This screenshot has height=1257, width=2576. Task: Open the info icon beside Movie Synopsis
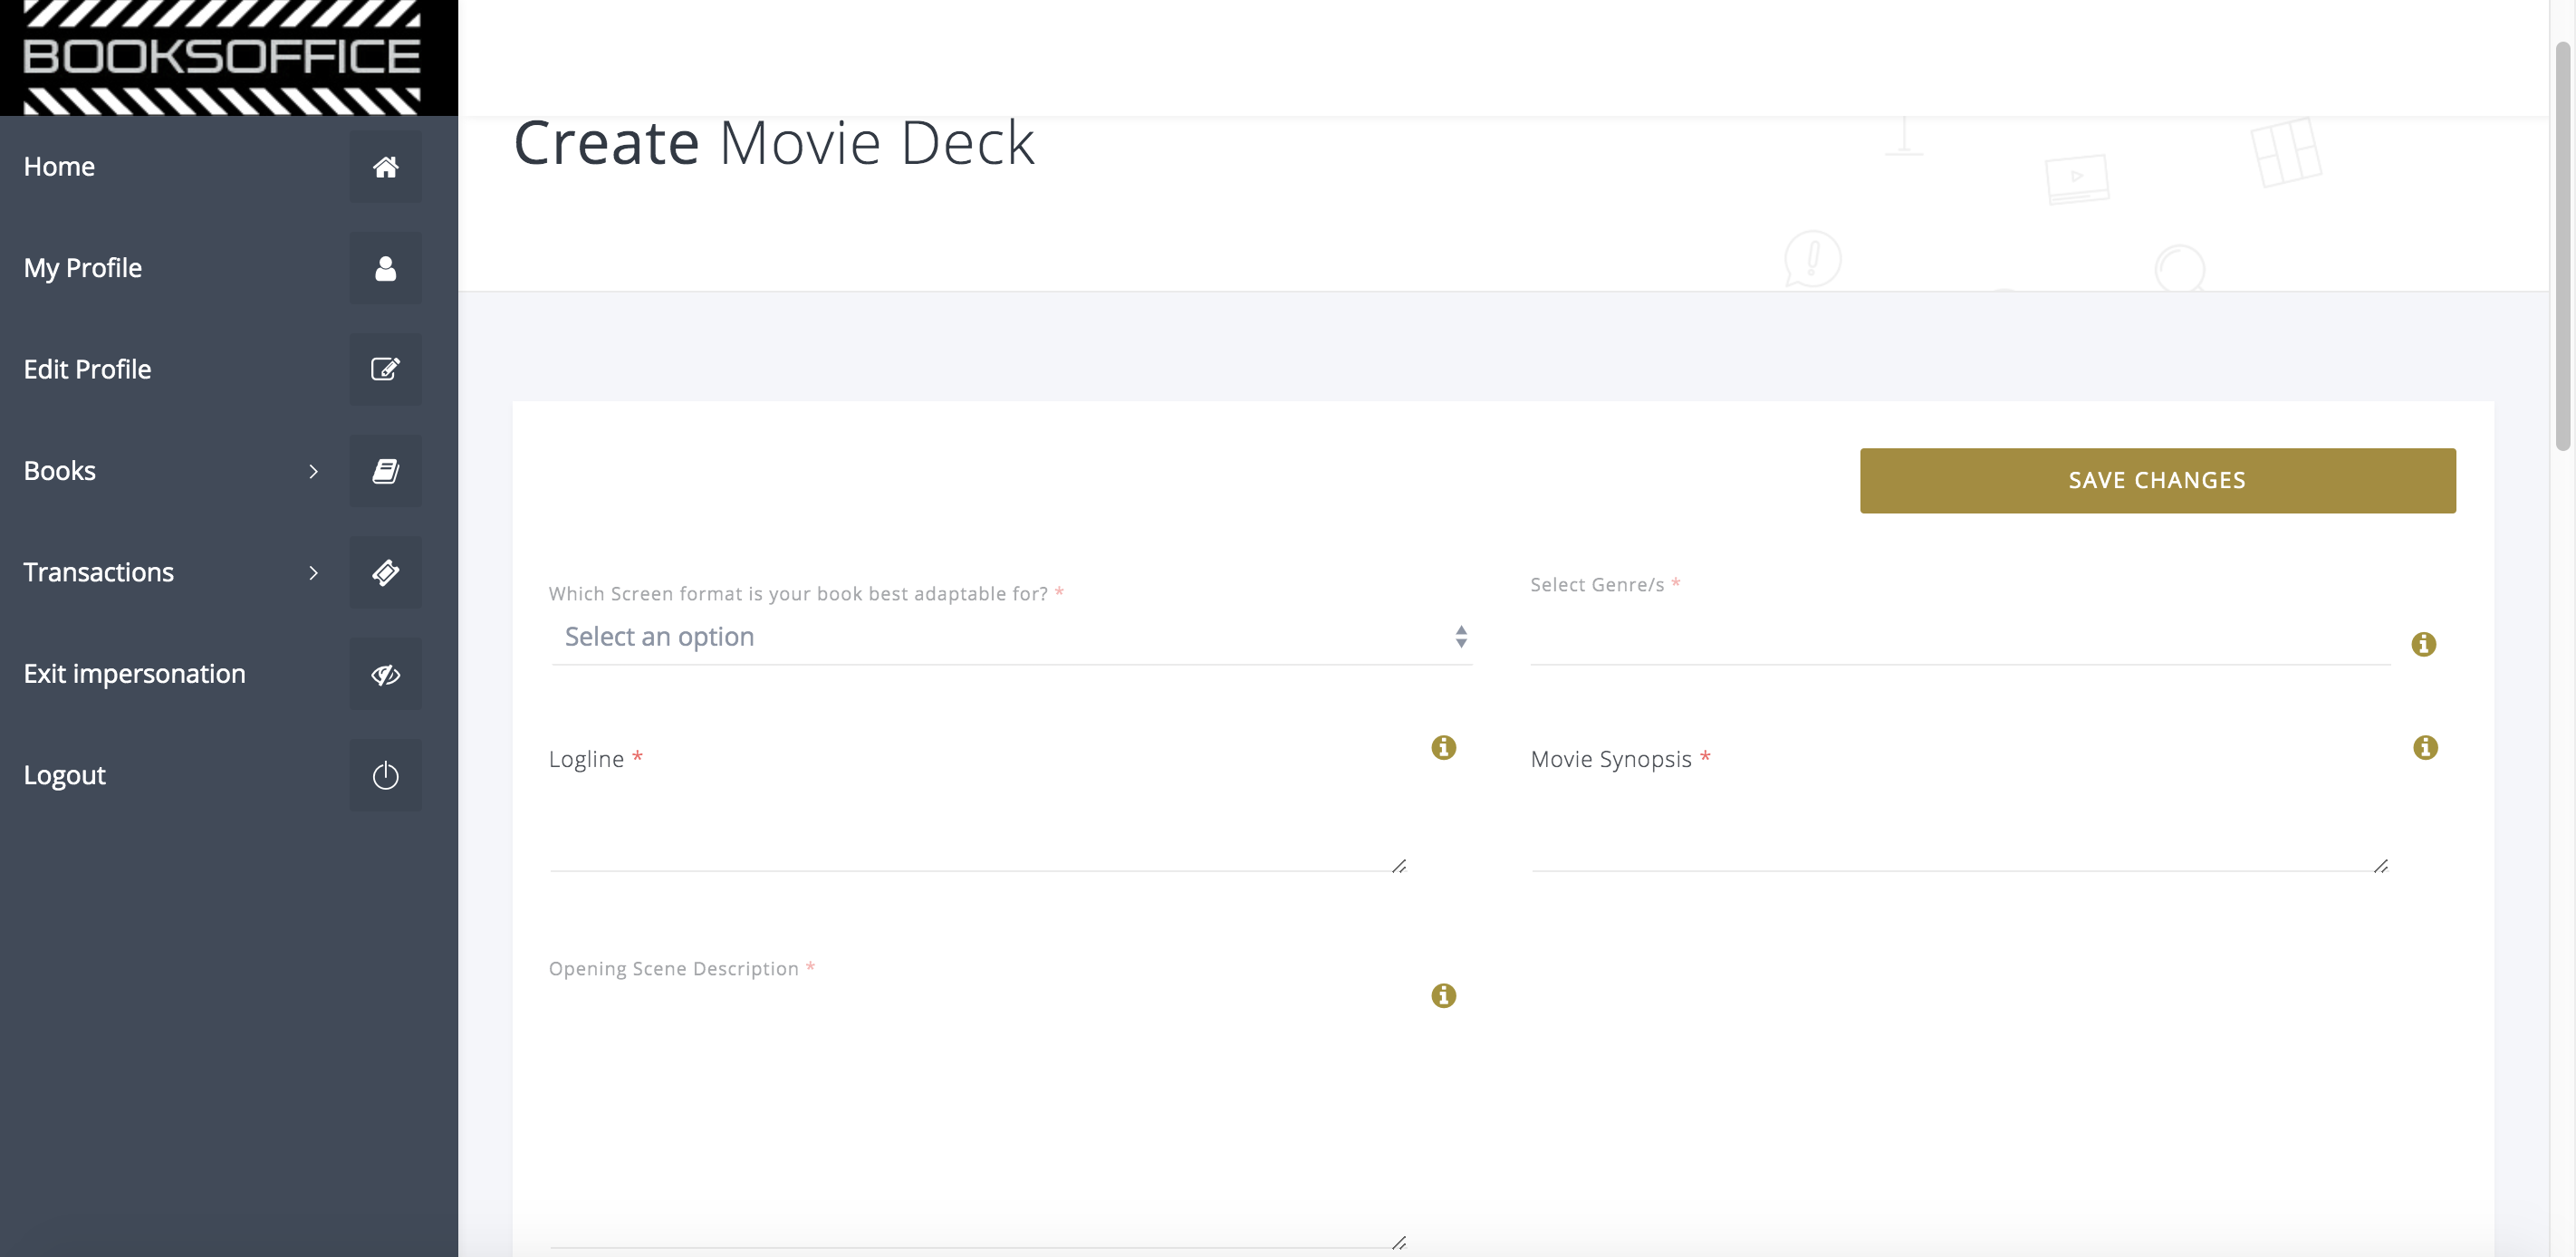click(x=2425, y=747)
